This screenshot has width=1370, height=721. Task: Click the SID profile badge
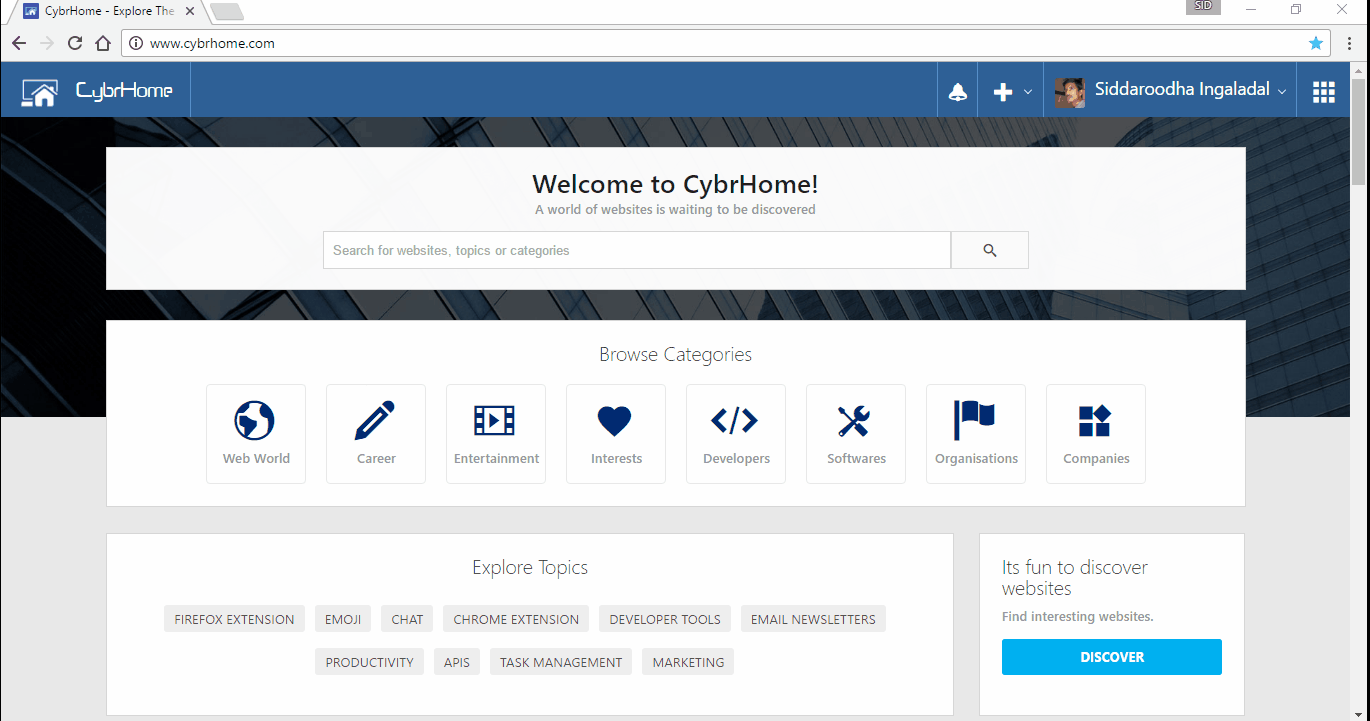1203,7
